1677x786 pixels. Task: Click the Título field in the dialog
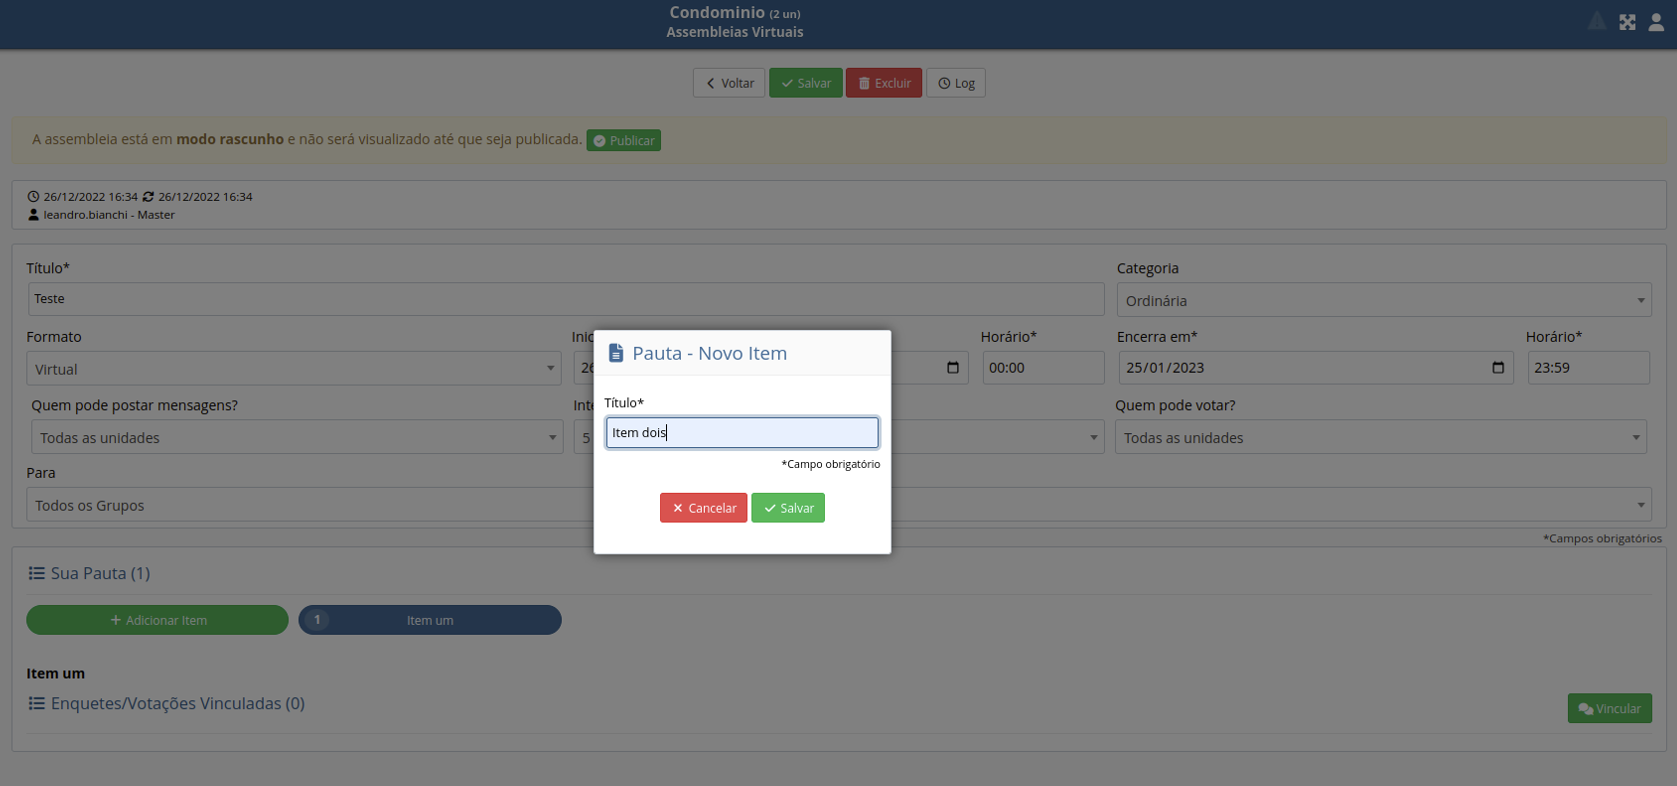742,433
